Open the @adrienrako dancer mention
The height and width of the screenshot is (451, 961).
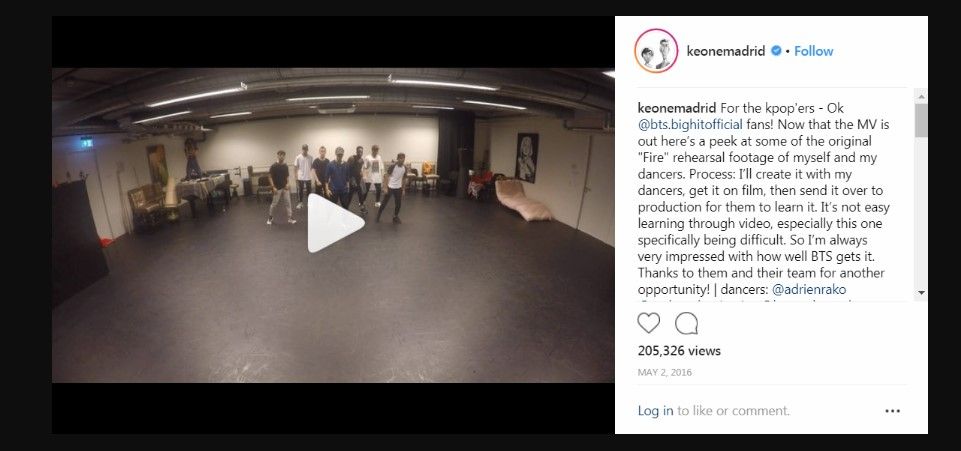(x=809, y=289)
